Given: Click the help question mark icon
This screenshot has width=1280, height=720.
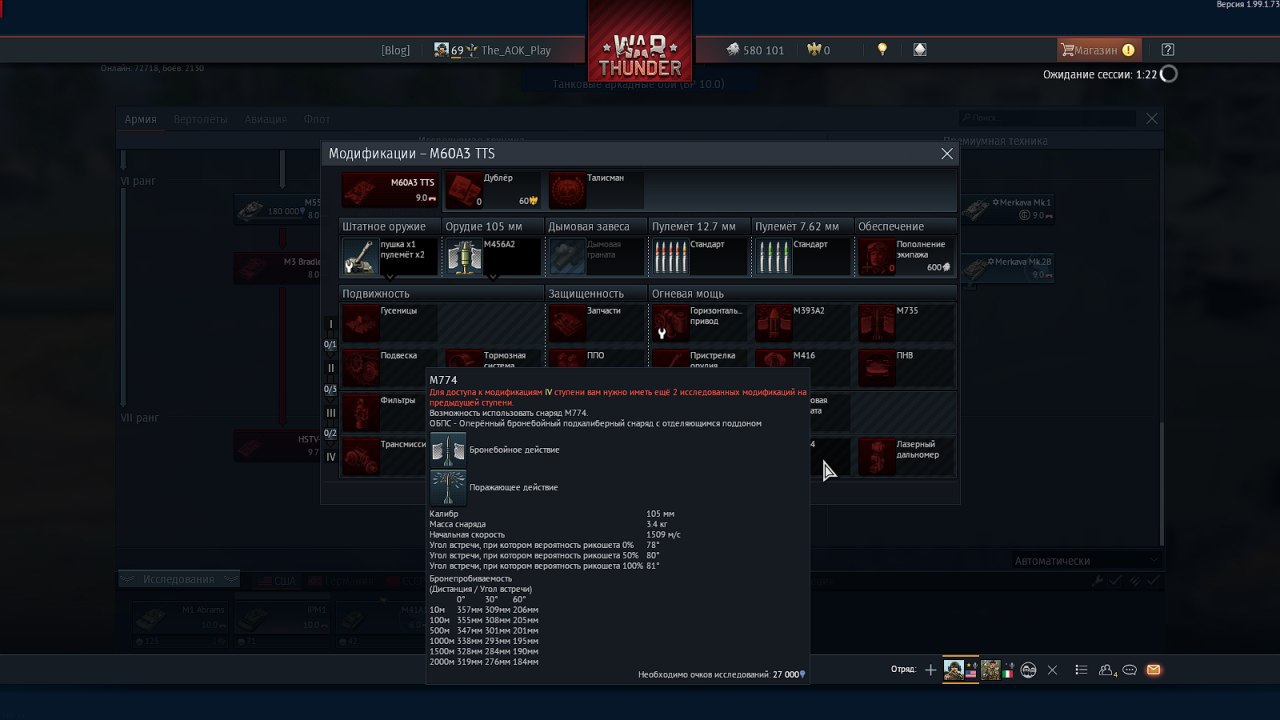Looking at the screenshot, I should 1168,50.
